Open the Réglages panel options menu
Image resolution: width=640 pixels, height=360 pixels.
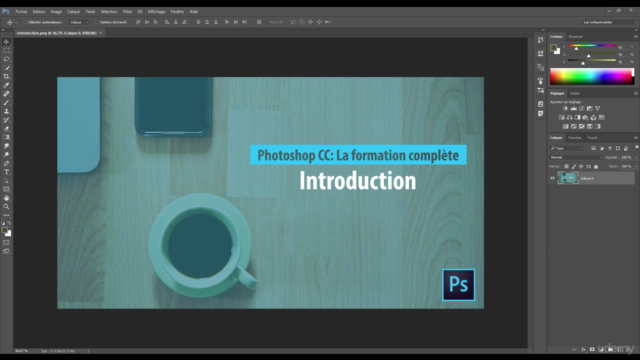click(x=636, y=93)
